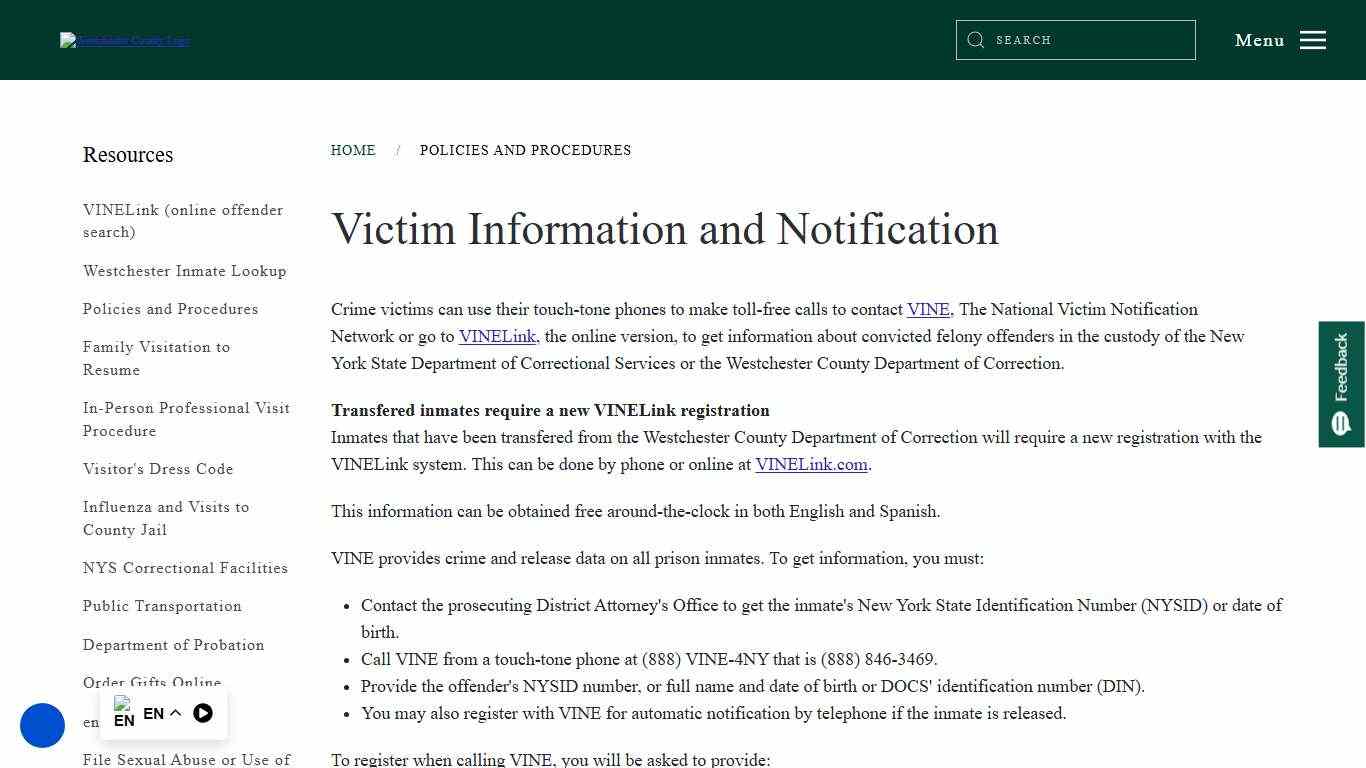
Task: Click the Menu label next to hamburger
Action: (x=1259, y=40)
